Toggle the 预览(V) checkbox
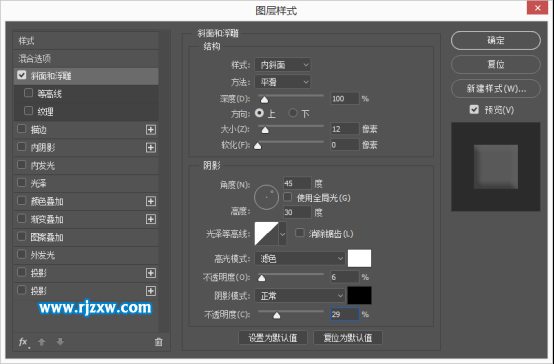The width and height of the screenshot is (554, 364). 474,110
